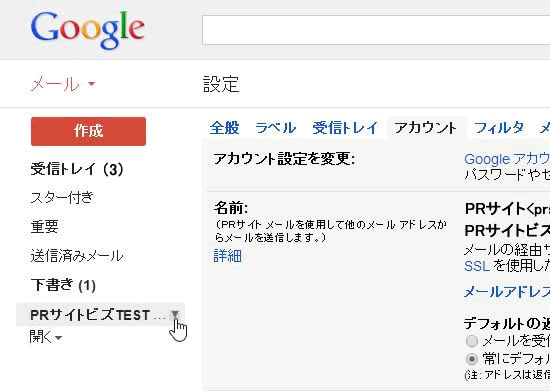Screen dimensions: 550x391
Task: Open the スター付き starred folder
Action: tap(62, 197)
